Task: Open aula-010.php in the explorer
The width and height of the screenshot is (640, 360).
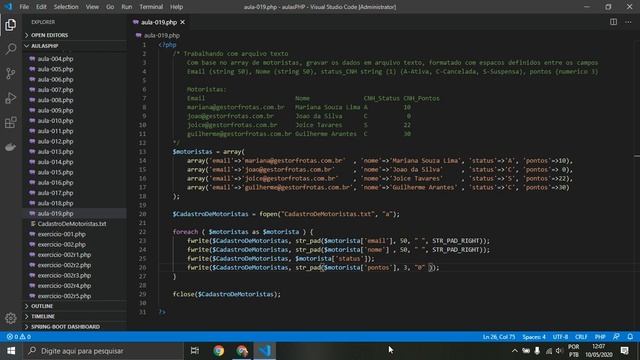Action: [x=75, y=120]
